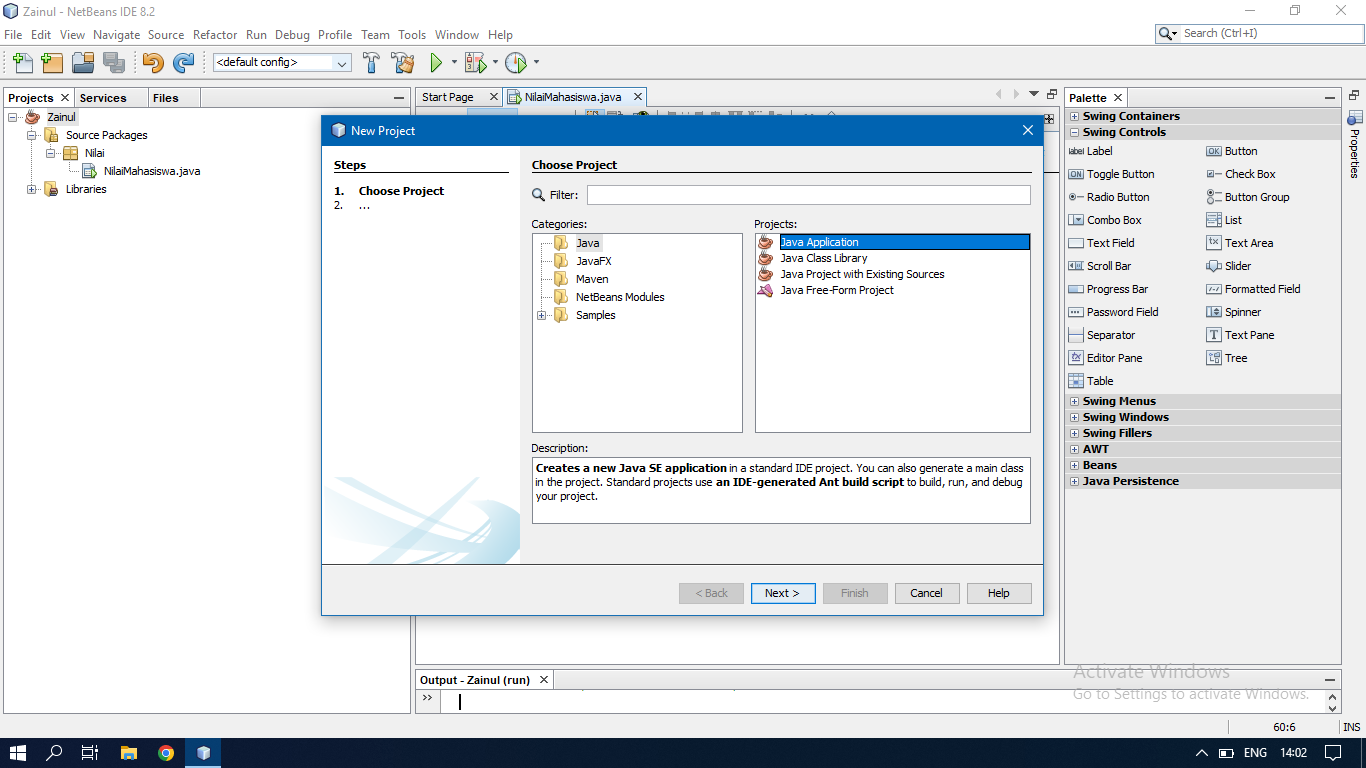Screen dimensions: 1366x768
Task: Select Java Project with Existing Sources
Action: coord(862,274)
